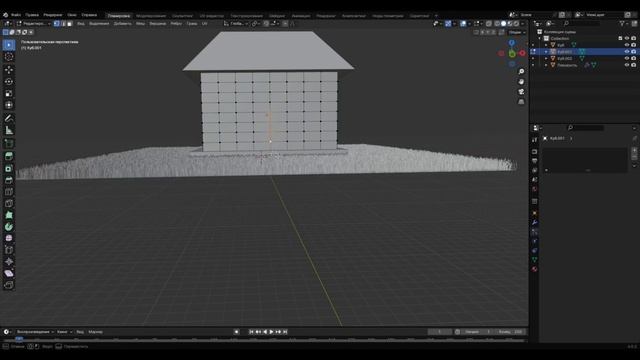Open overlays options dropdown arrow
The height and width of the screenshot is (360, 640).
469,24
